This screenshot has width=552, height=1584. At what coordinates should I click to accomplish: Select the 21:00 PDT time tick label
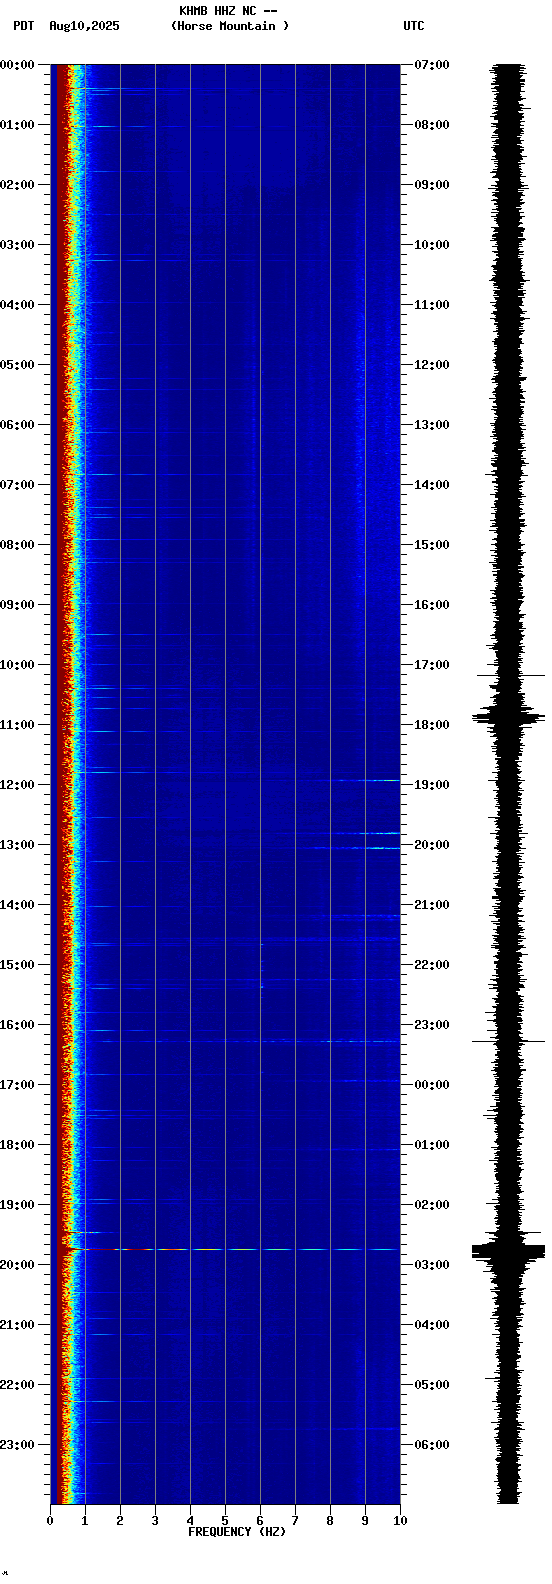click(18, 1325)
